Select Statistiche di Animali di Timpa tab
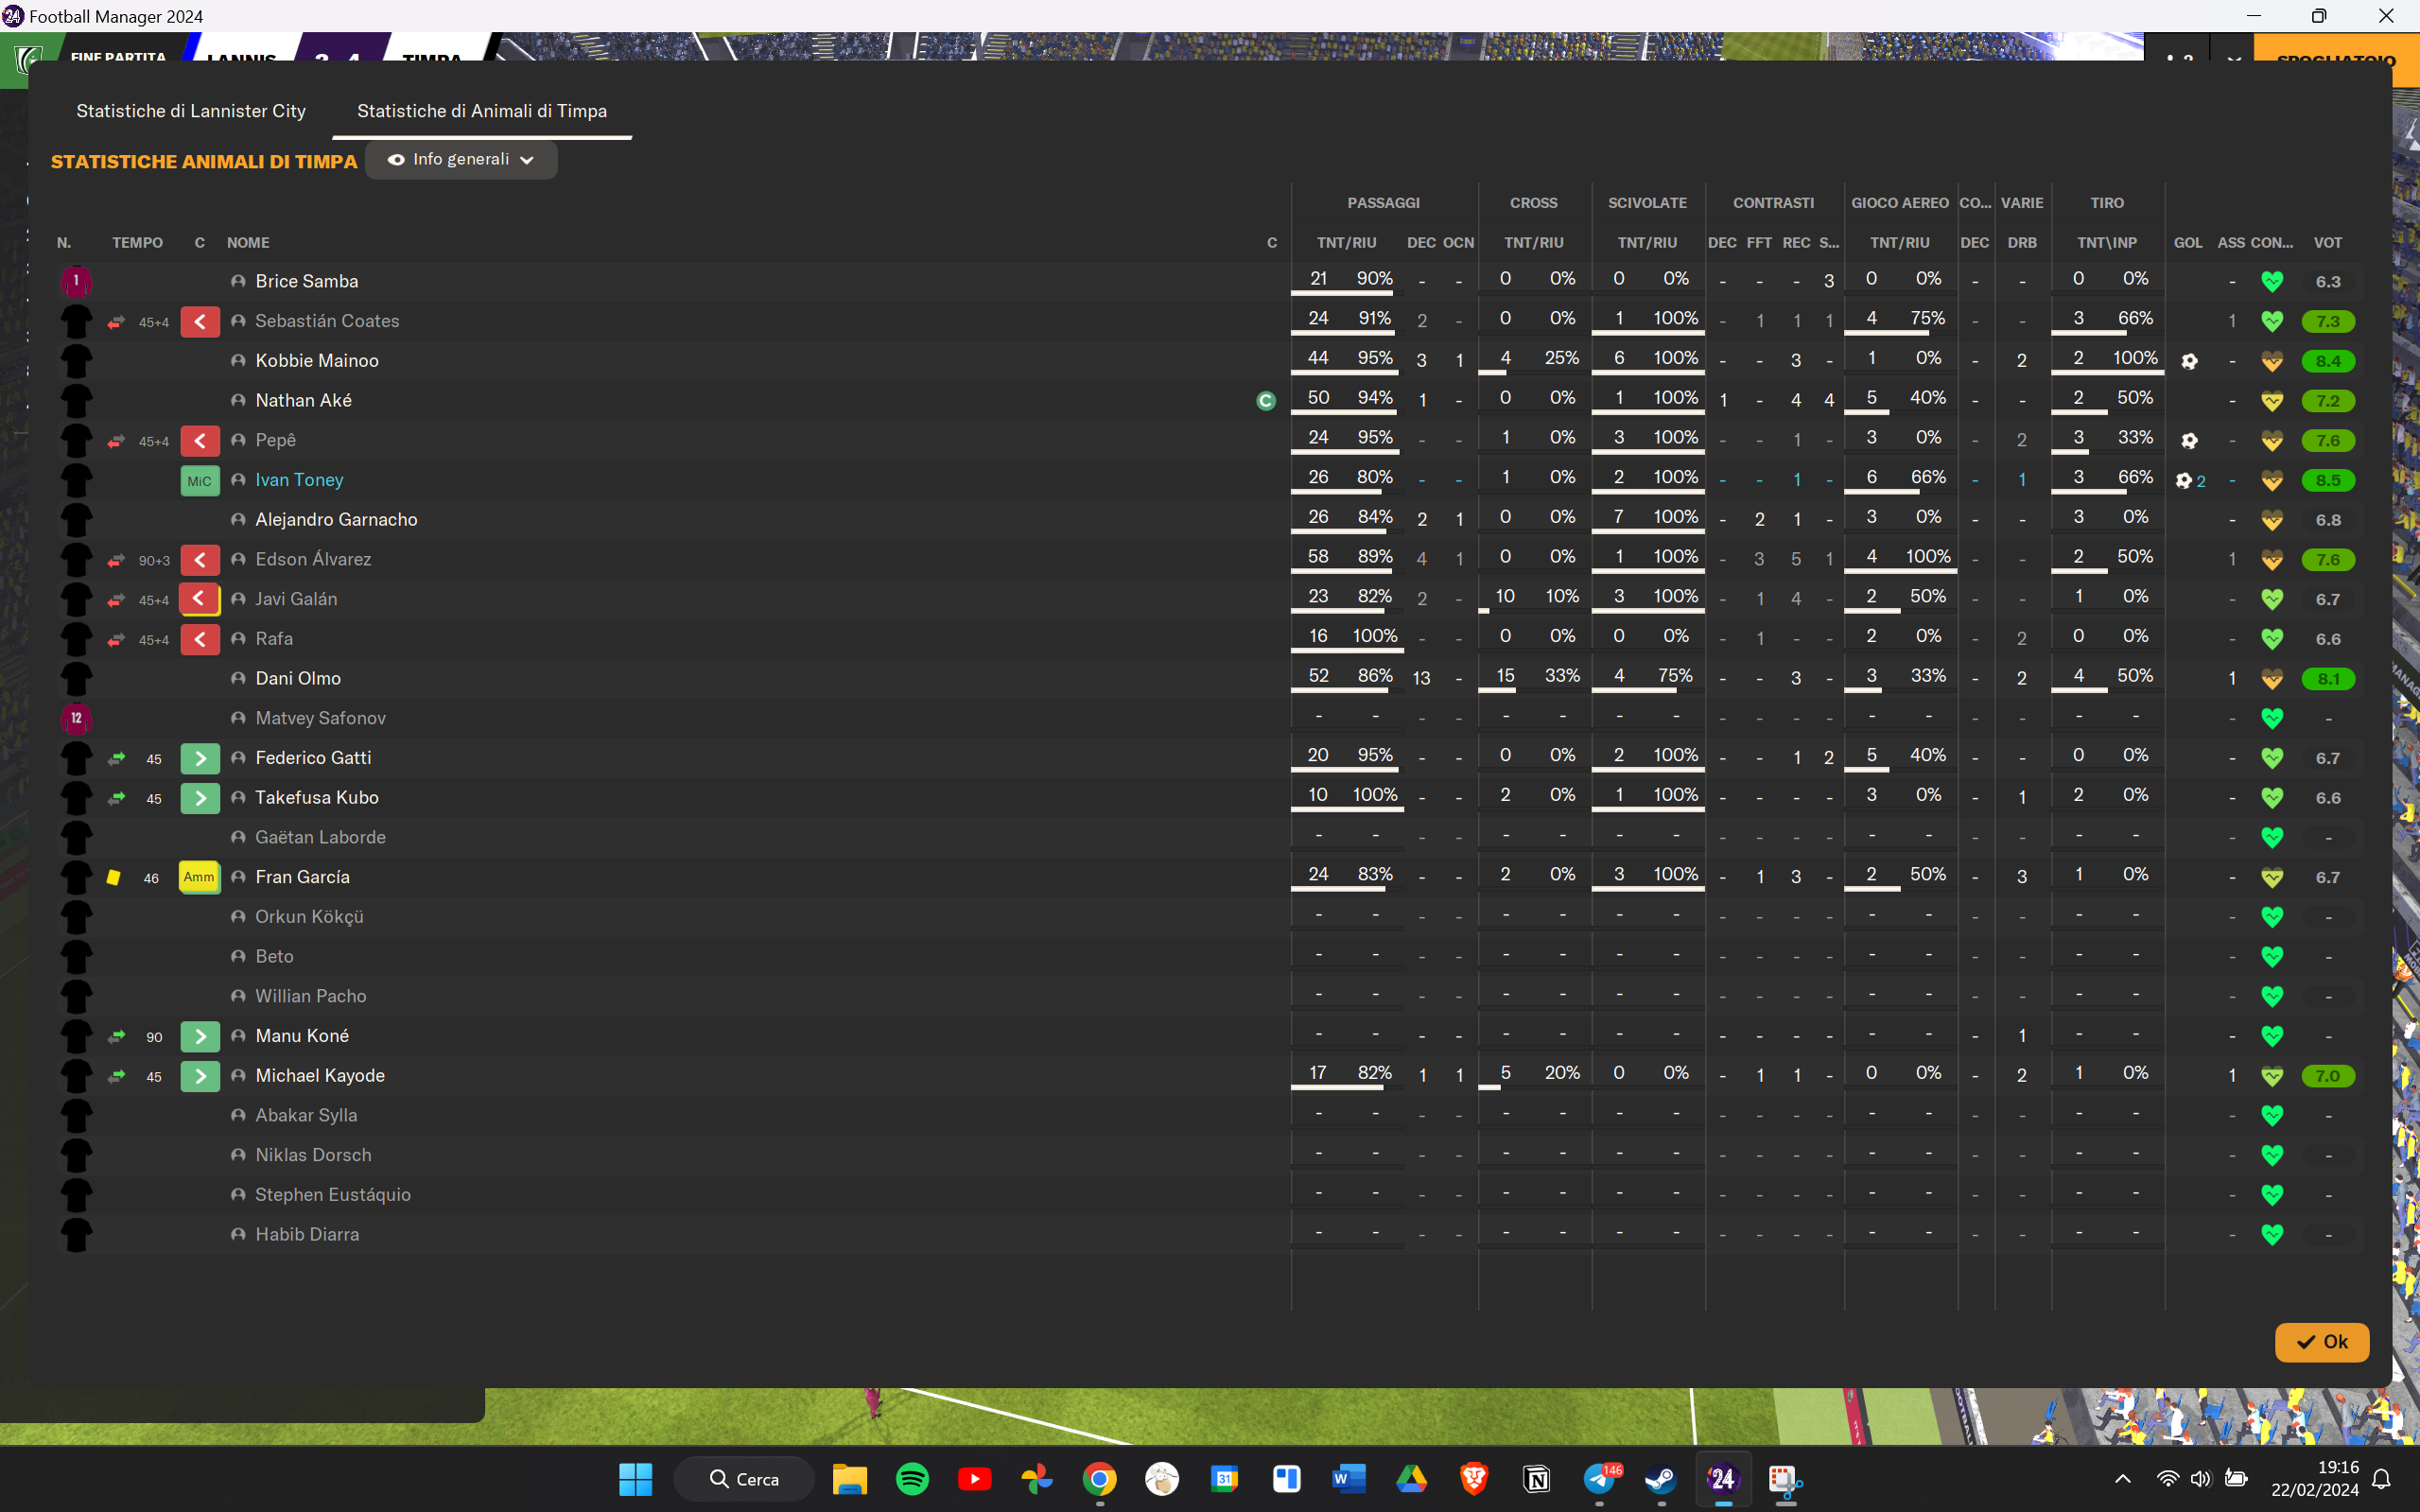This screenshot has height=1512, width=2420. coord(482,111)
